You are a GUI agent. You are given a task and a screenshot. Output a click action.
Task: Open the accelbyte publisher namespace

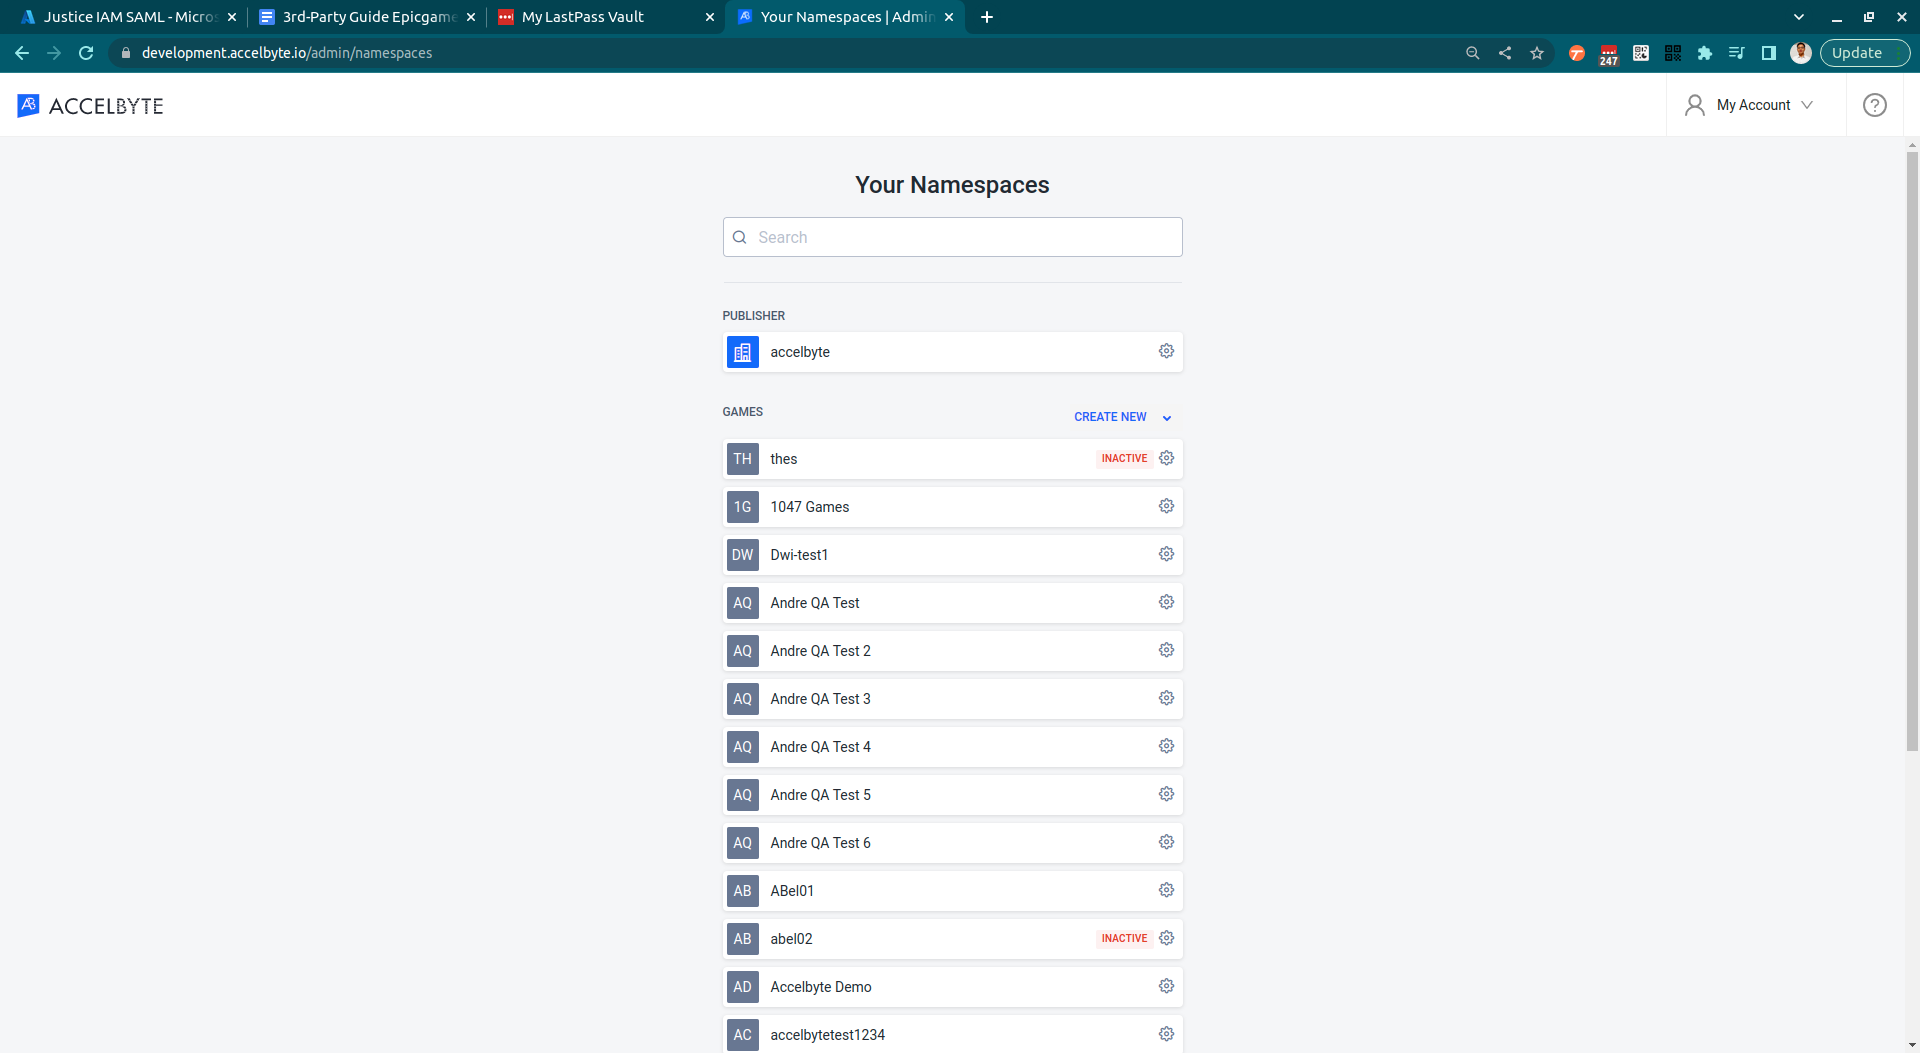coord(952,352)
